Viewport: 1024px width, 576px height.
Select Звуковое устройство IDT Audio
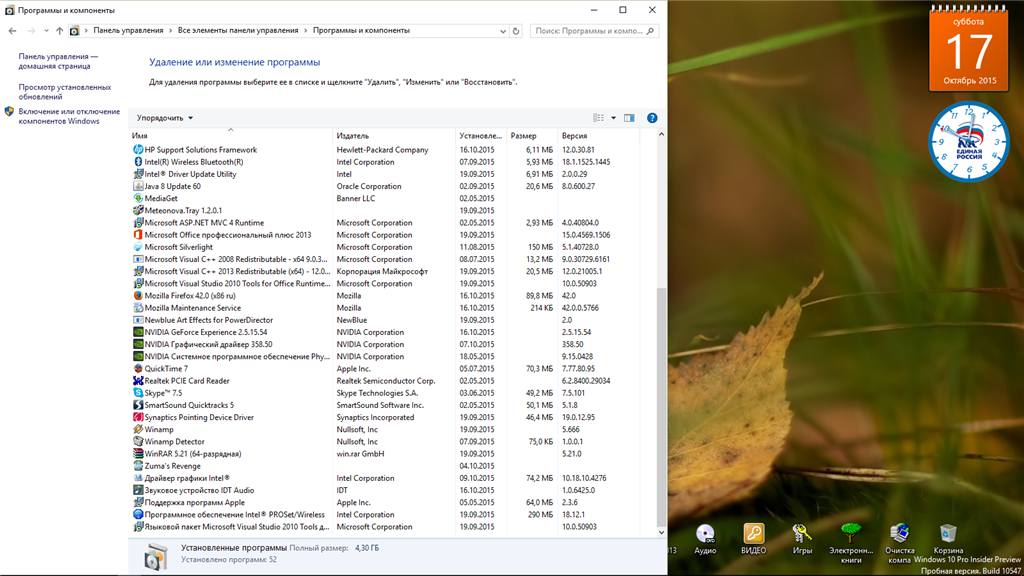click(383, 490)
